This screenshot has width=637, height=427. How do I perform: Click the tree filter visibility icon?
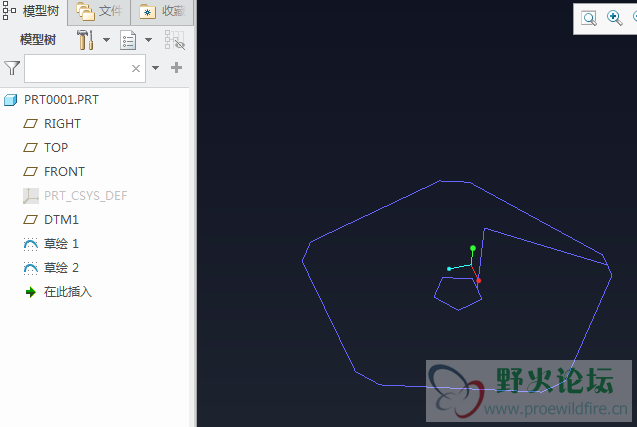[175, 40]
